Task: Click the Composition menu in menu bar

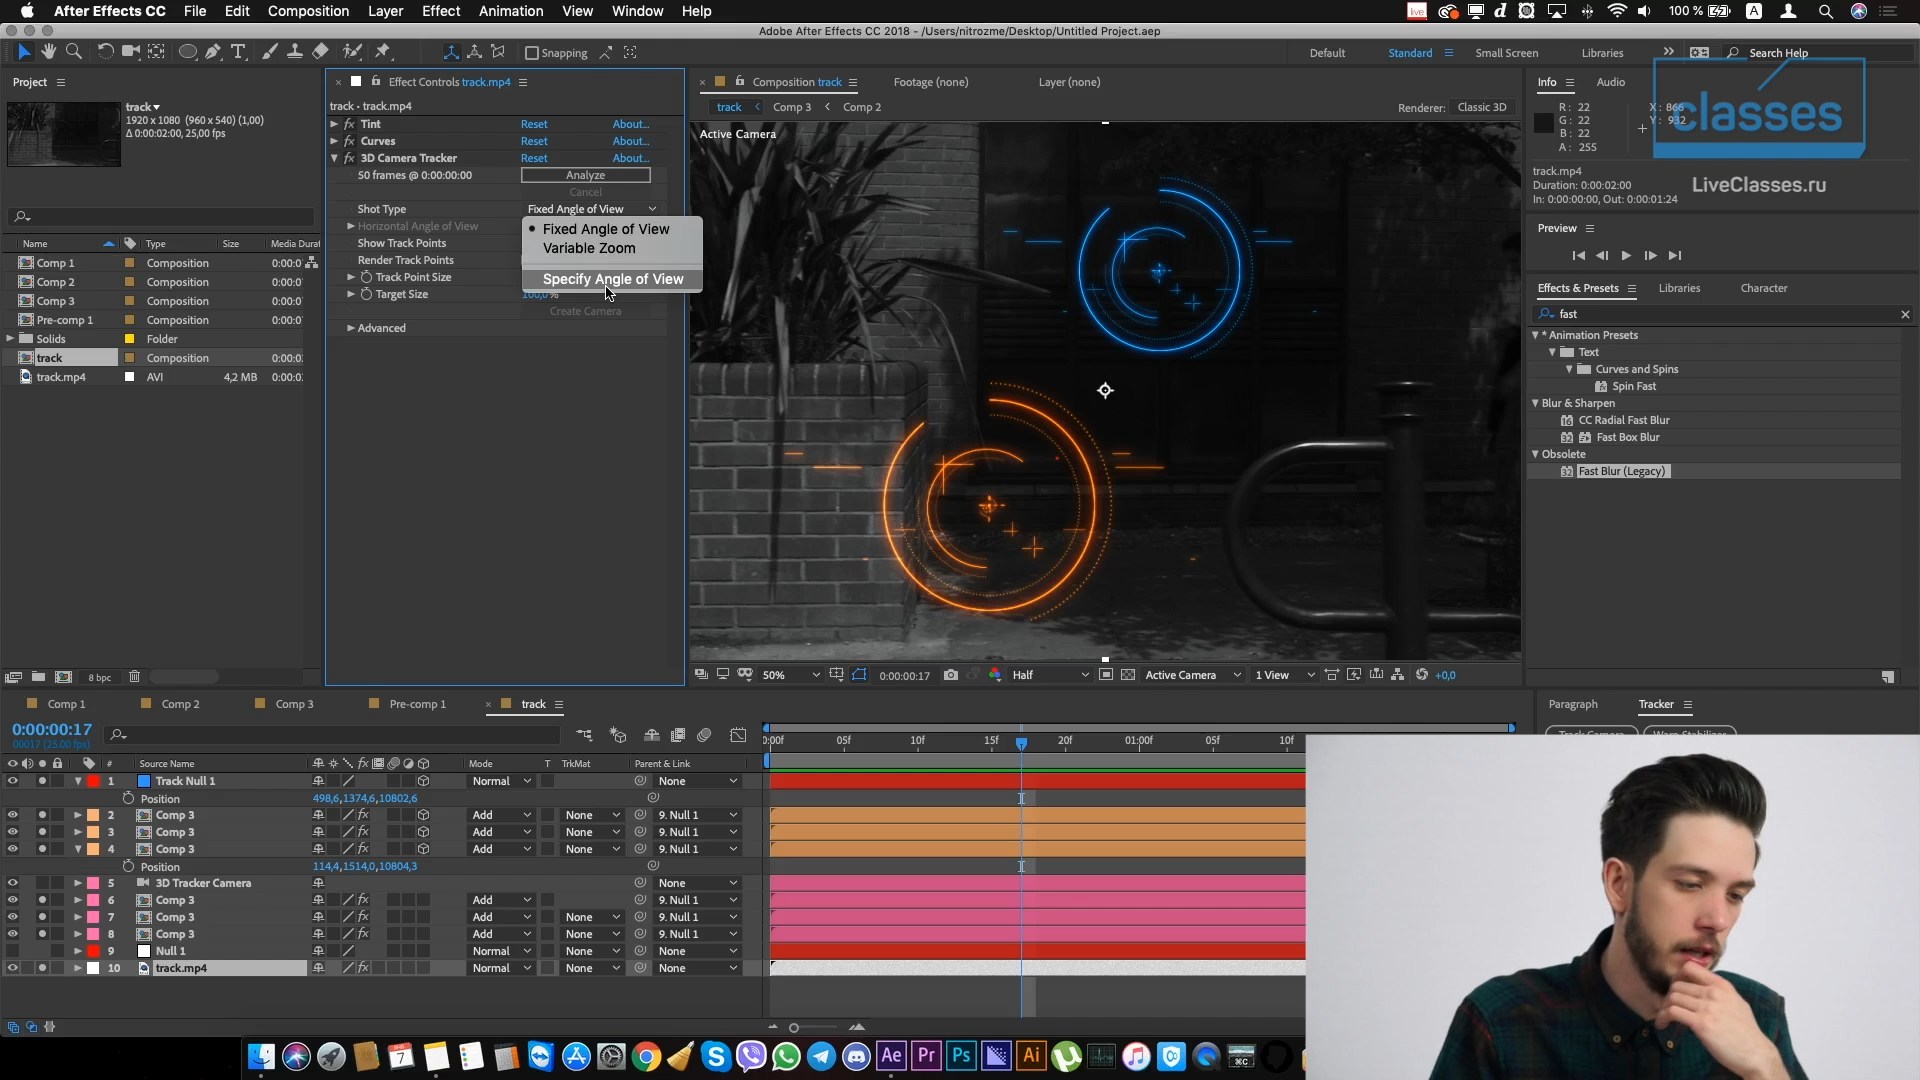Action: (306, 11)
